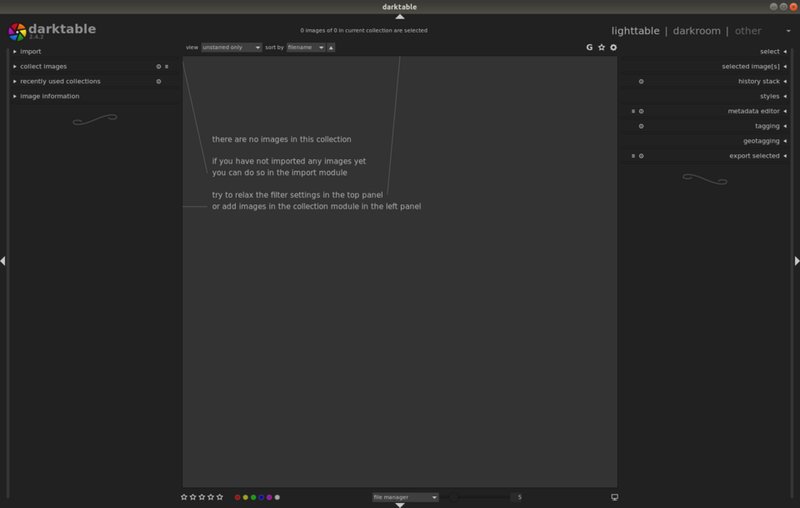Toggle thumbnail overlays star icon in top toolbar

(602, 47)
